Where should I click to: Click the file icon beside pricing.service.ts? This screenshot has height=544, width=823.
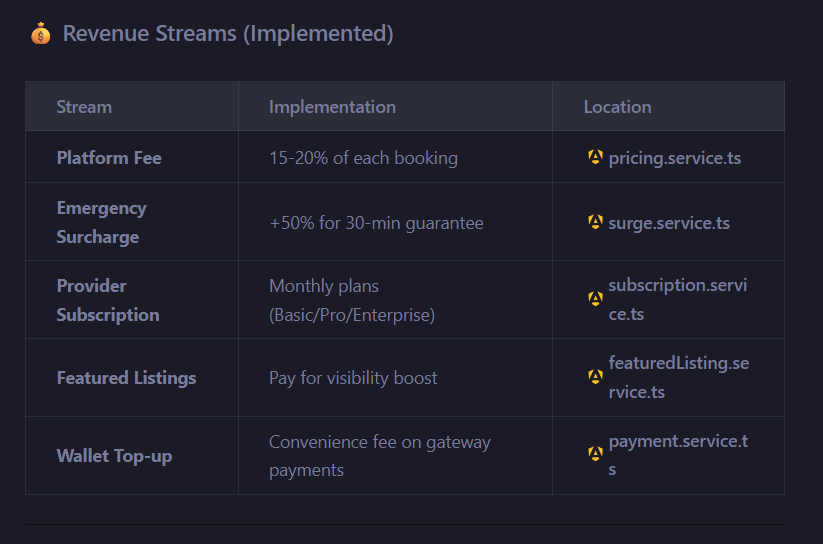point(595,157)
